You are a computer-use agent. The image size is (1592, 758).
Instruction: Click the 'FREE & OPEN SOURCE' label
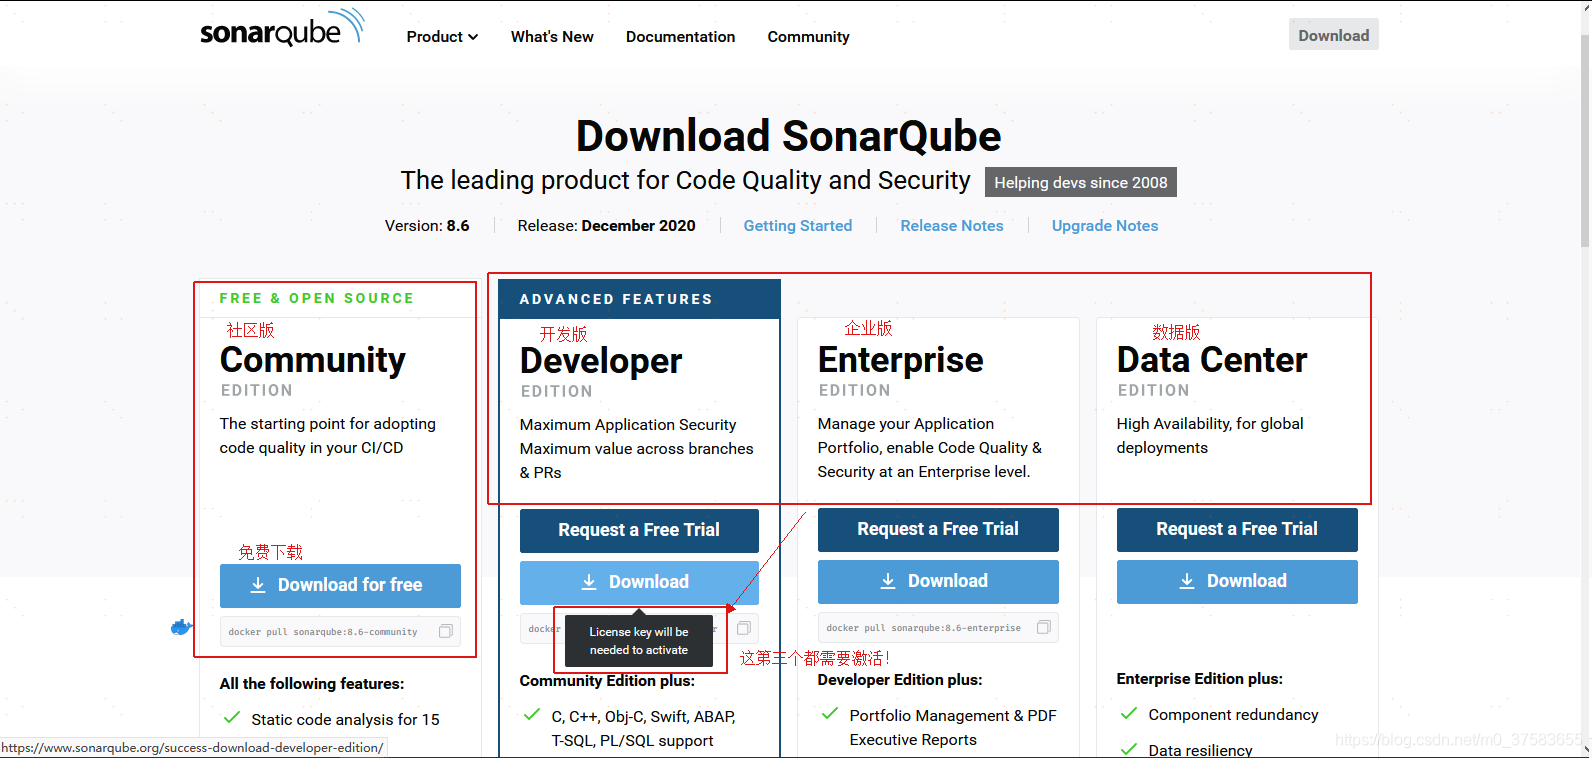pyautogui.click(x=316, y=298)
